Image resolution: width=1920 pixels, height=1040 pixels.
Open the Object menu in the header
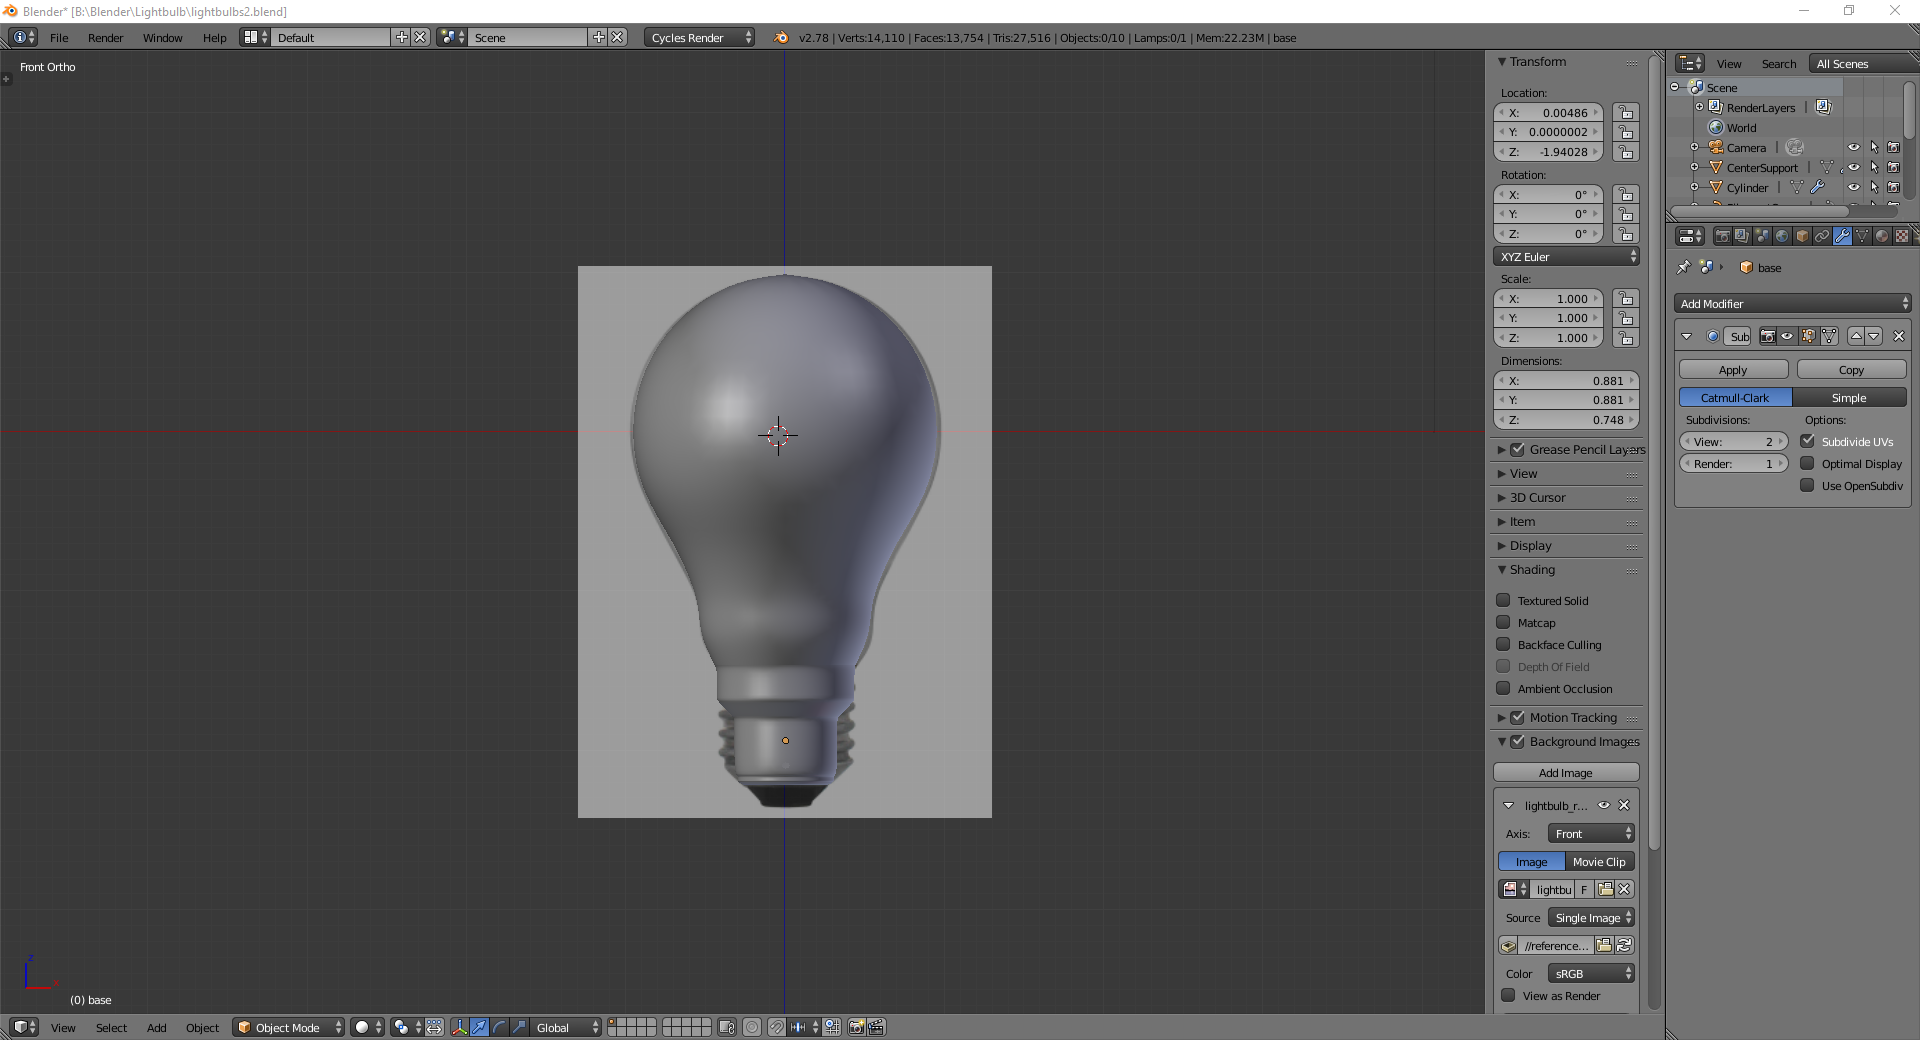pos(202,1028)
